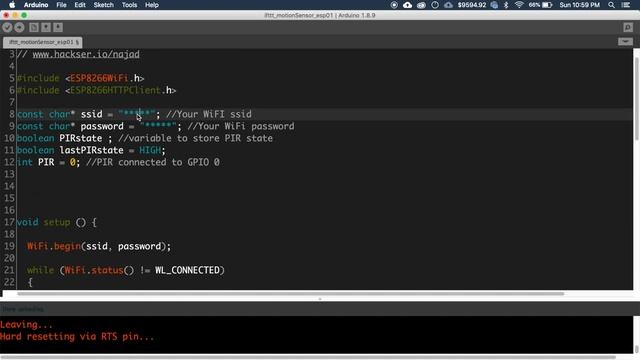Click the Sun 10:59 PM clock

click(580, 5)
